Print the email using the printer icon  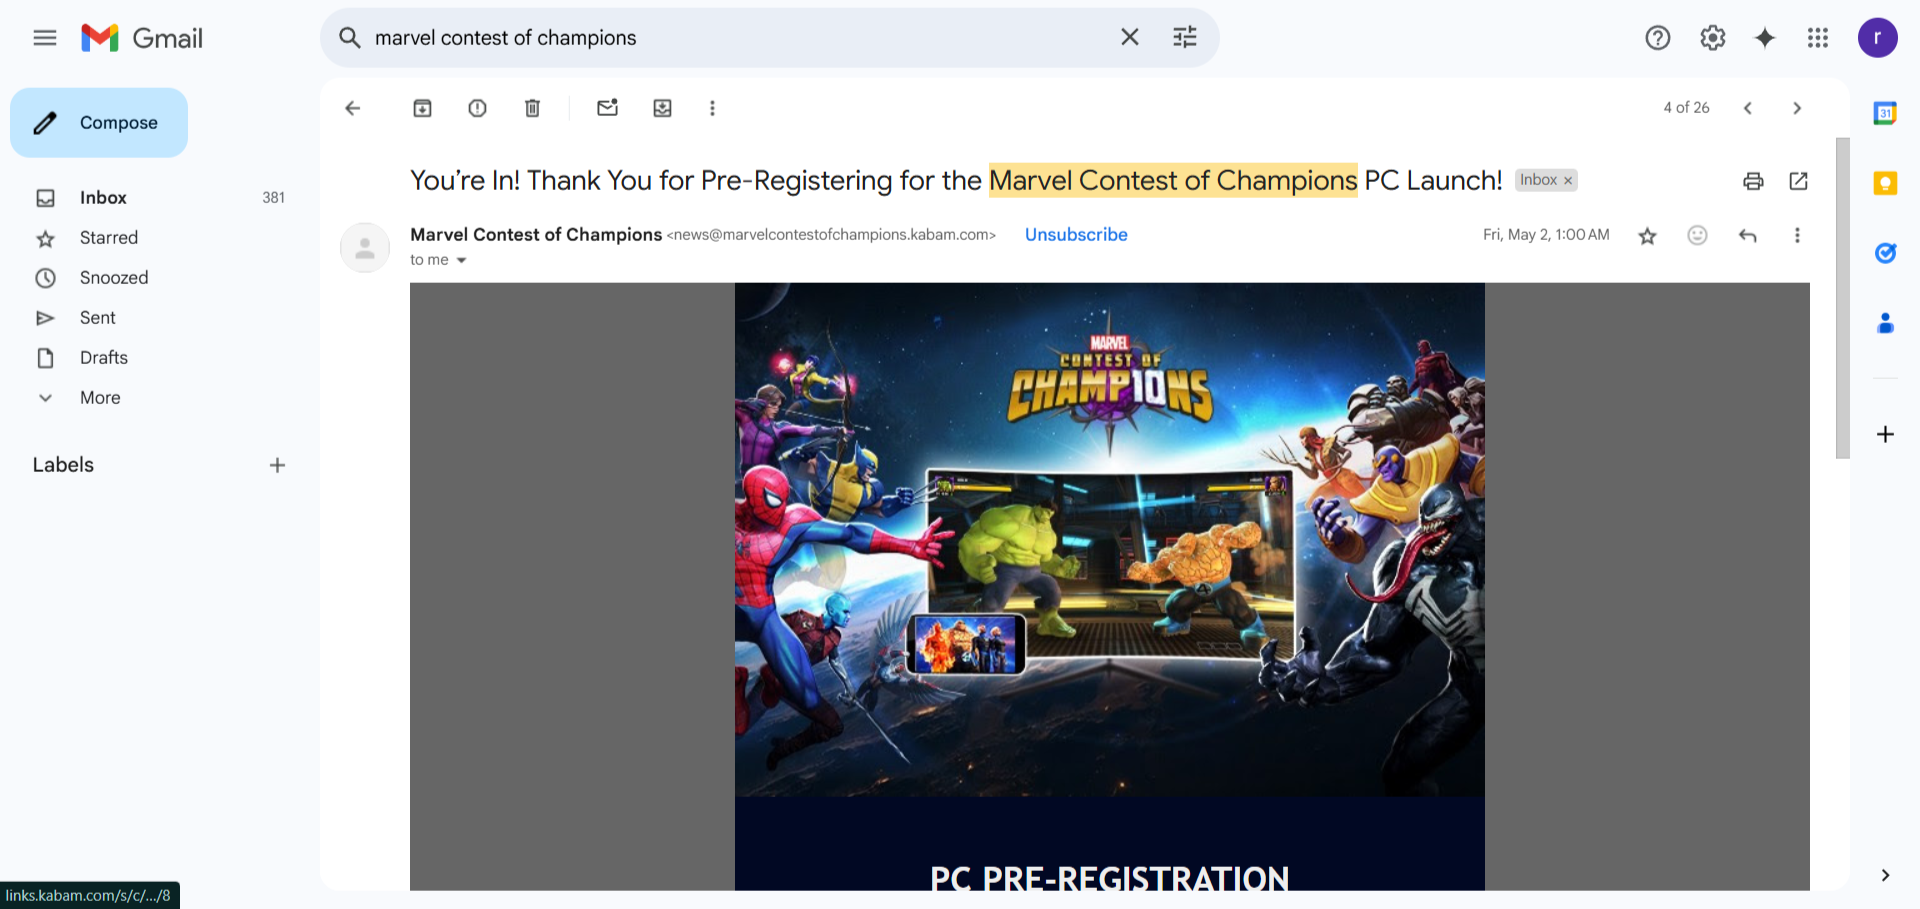click(x=1753, y=181)
